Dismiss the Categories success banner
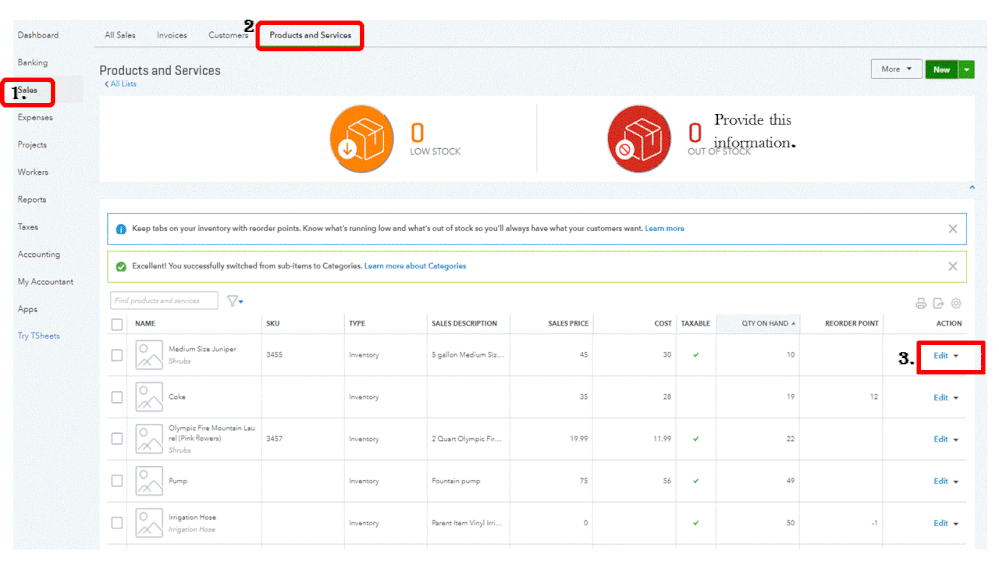The image size is (999, 562). [952, 266]
